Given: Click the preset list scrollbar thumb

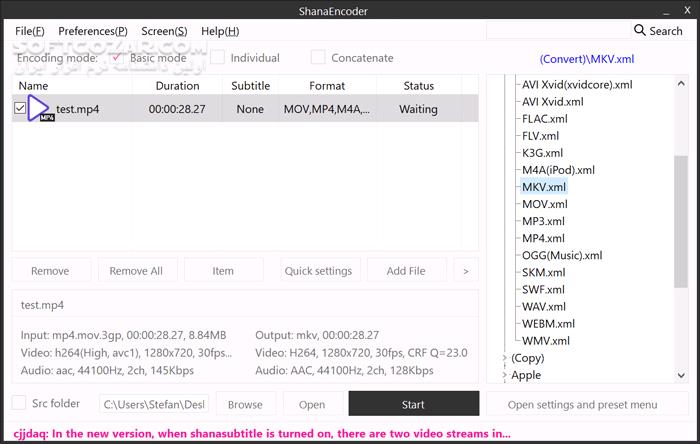Looking at the screenshot, I should pos(681,222).
